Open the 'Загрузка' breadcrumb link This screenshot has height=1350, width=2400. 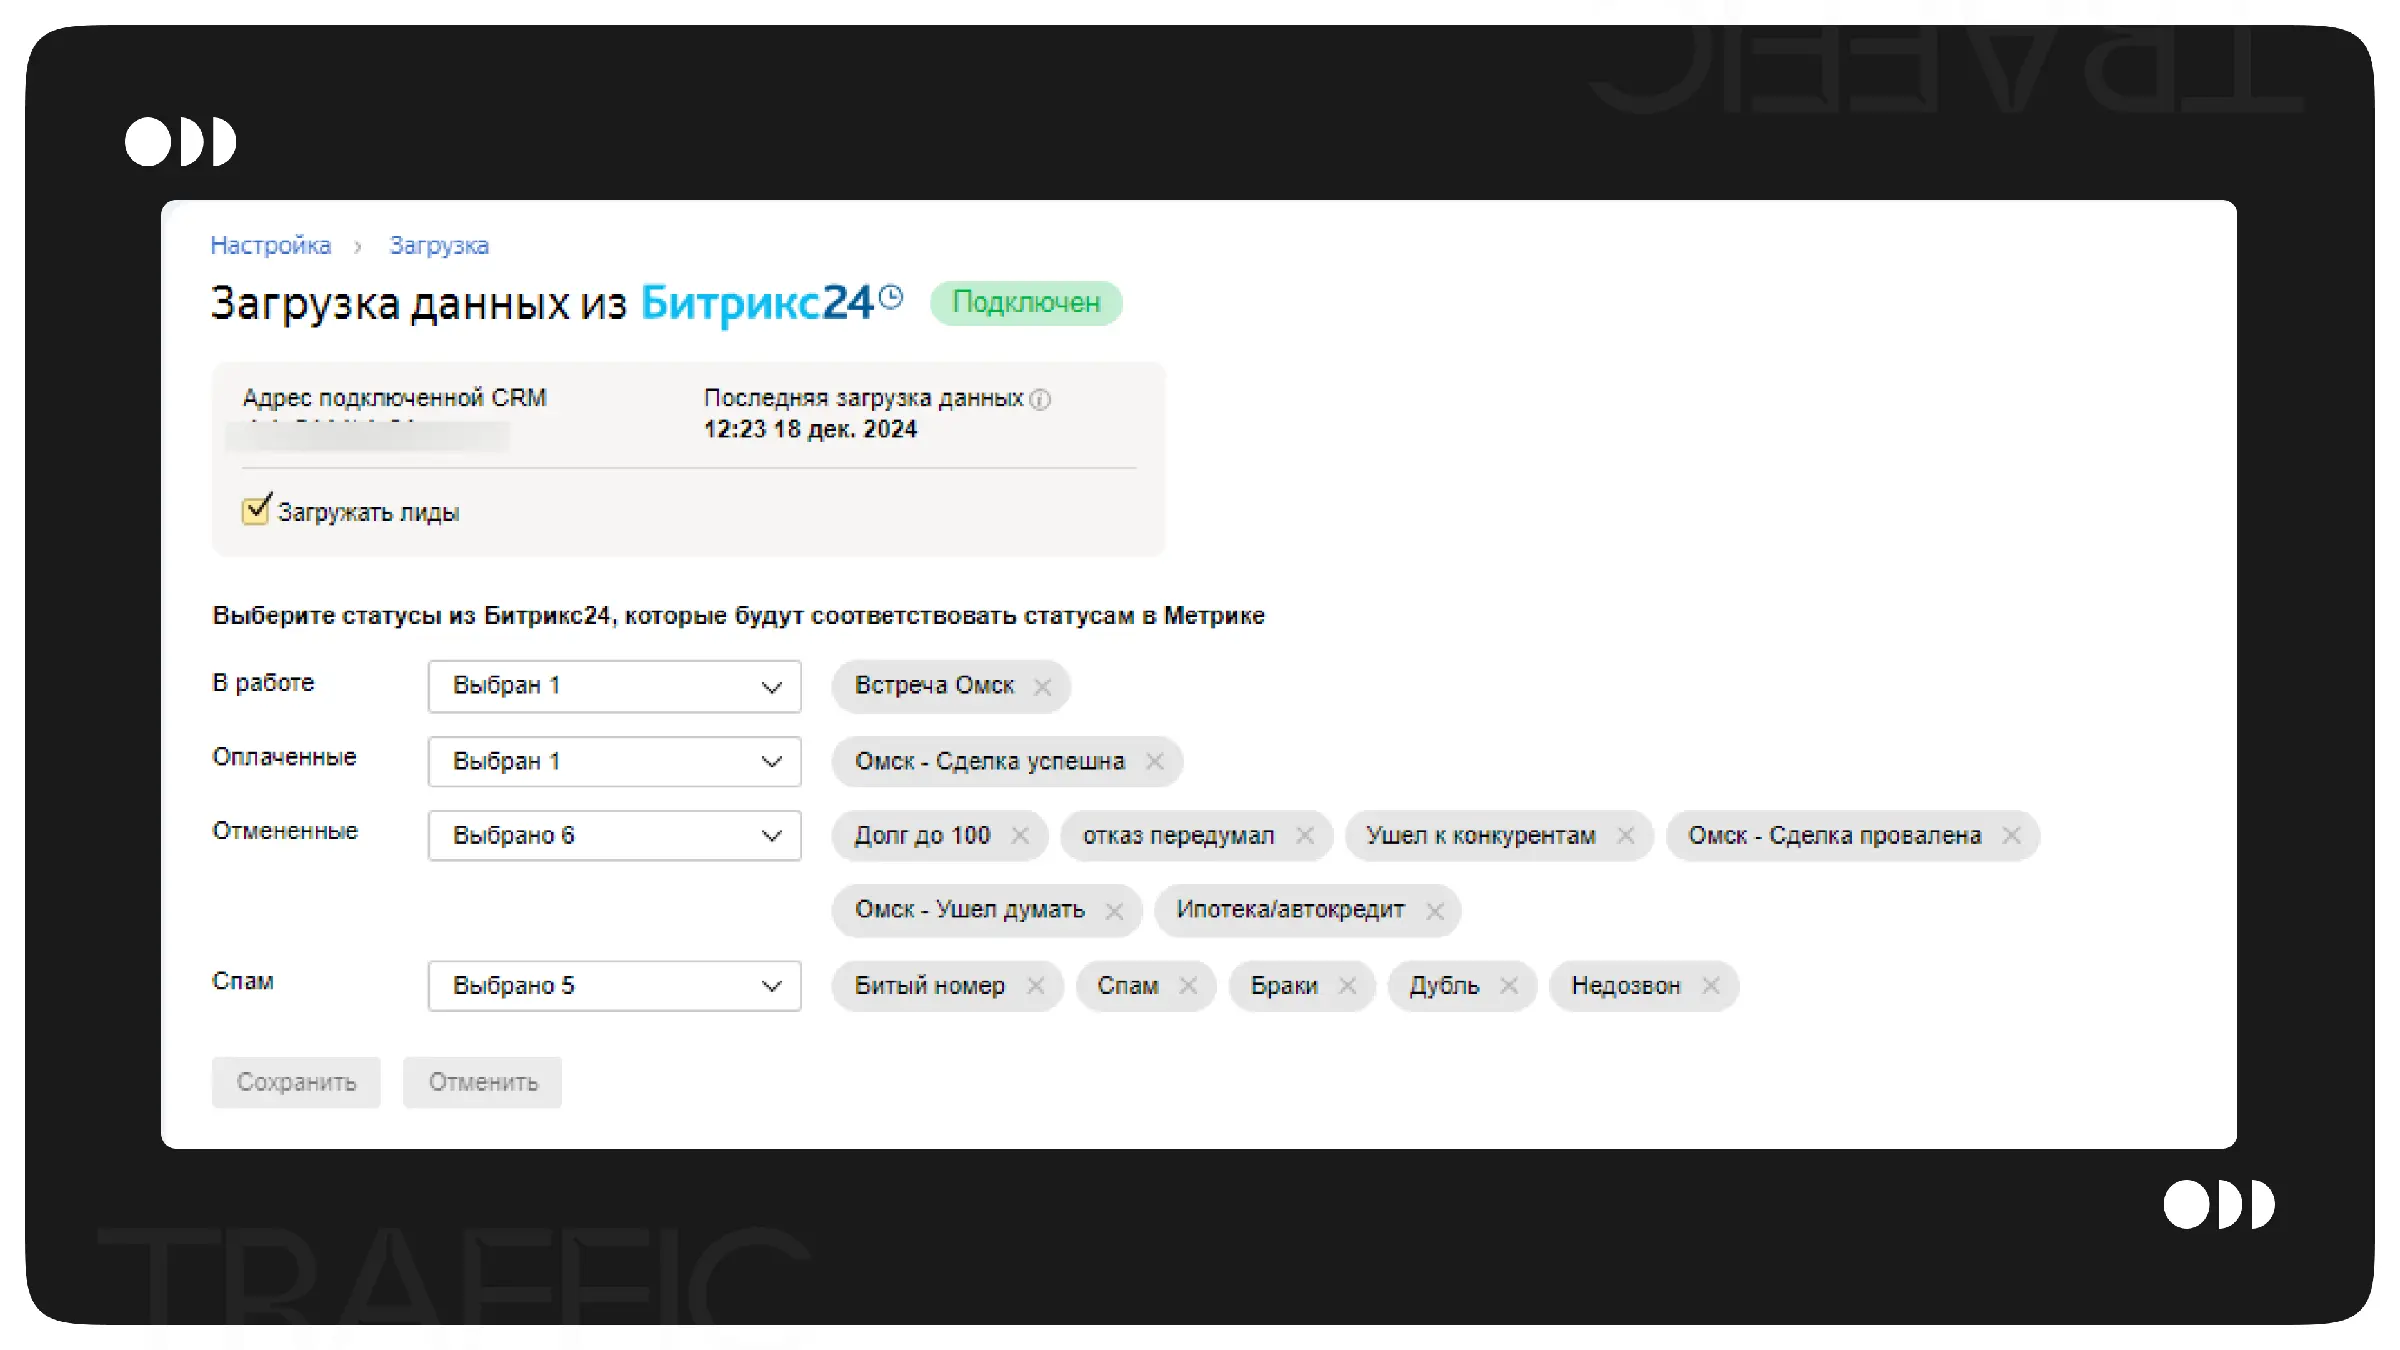coord(438,246)
